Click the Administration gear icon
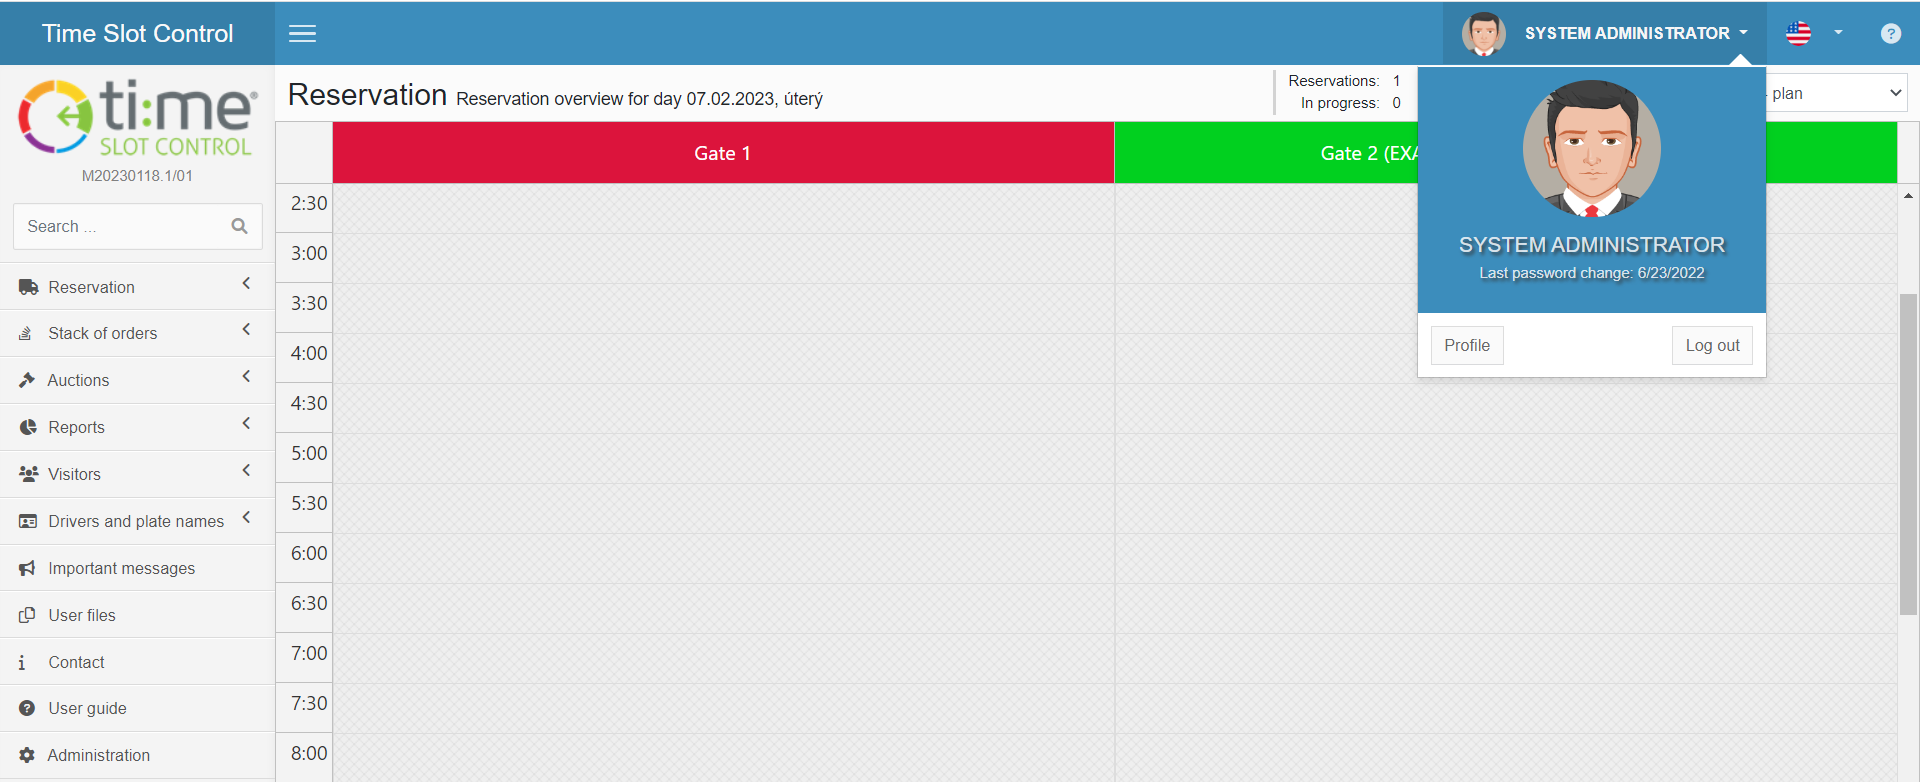 (x=27, y=755)
